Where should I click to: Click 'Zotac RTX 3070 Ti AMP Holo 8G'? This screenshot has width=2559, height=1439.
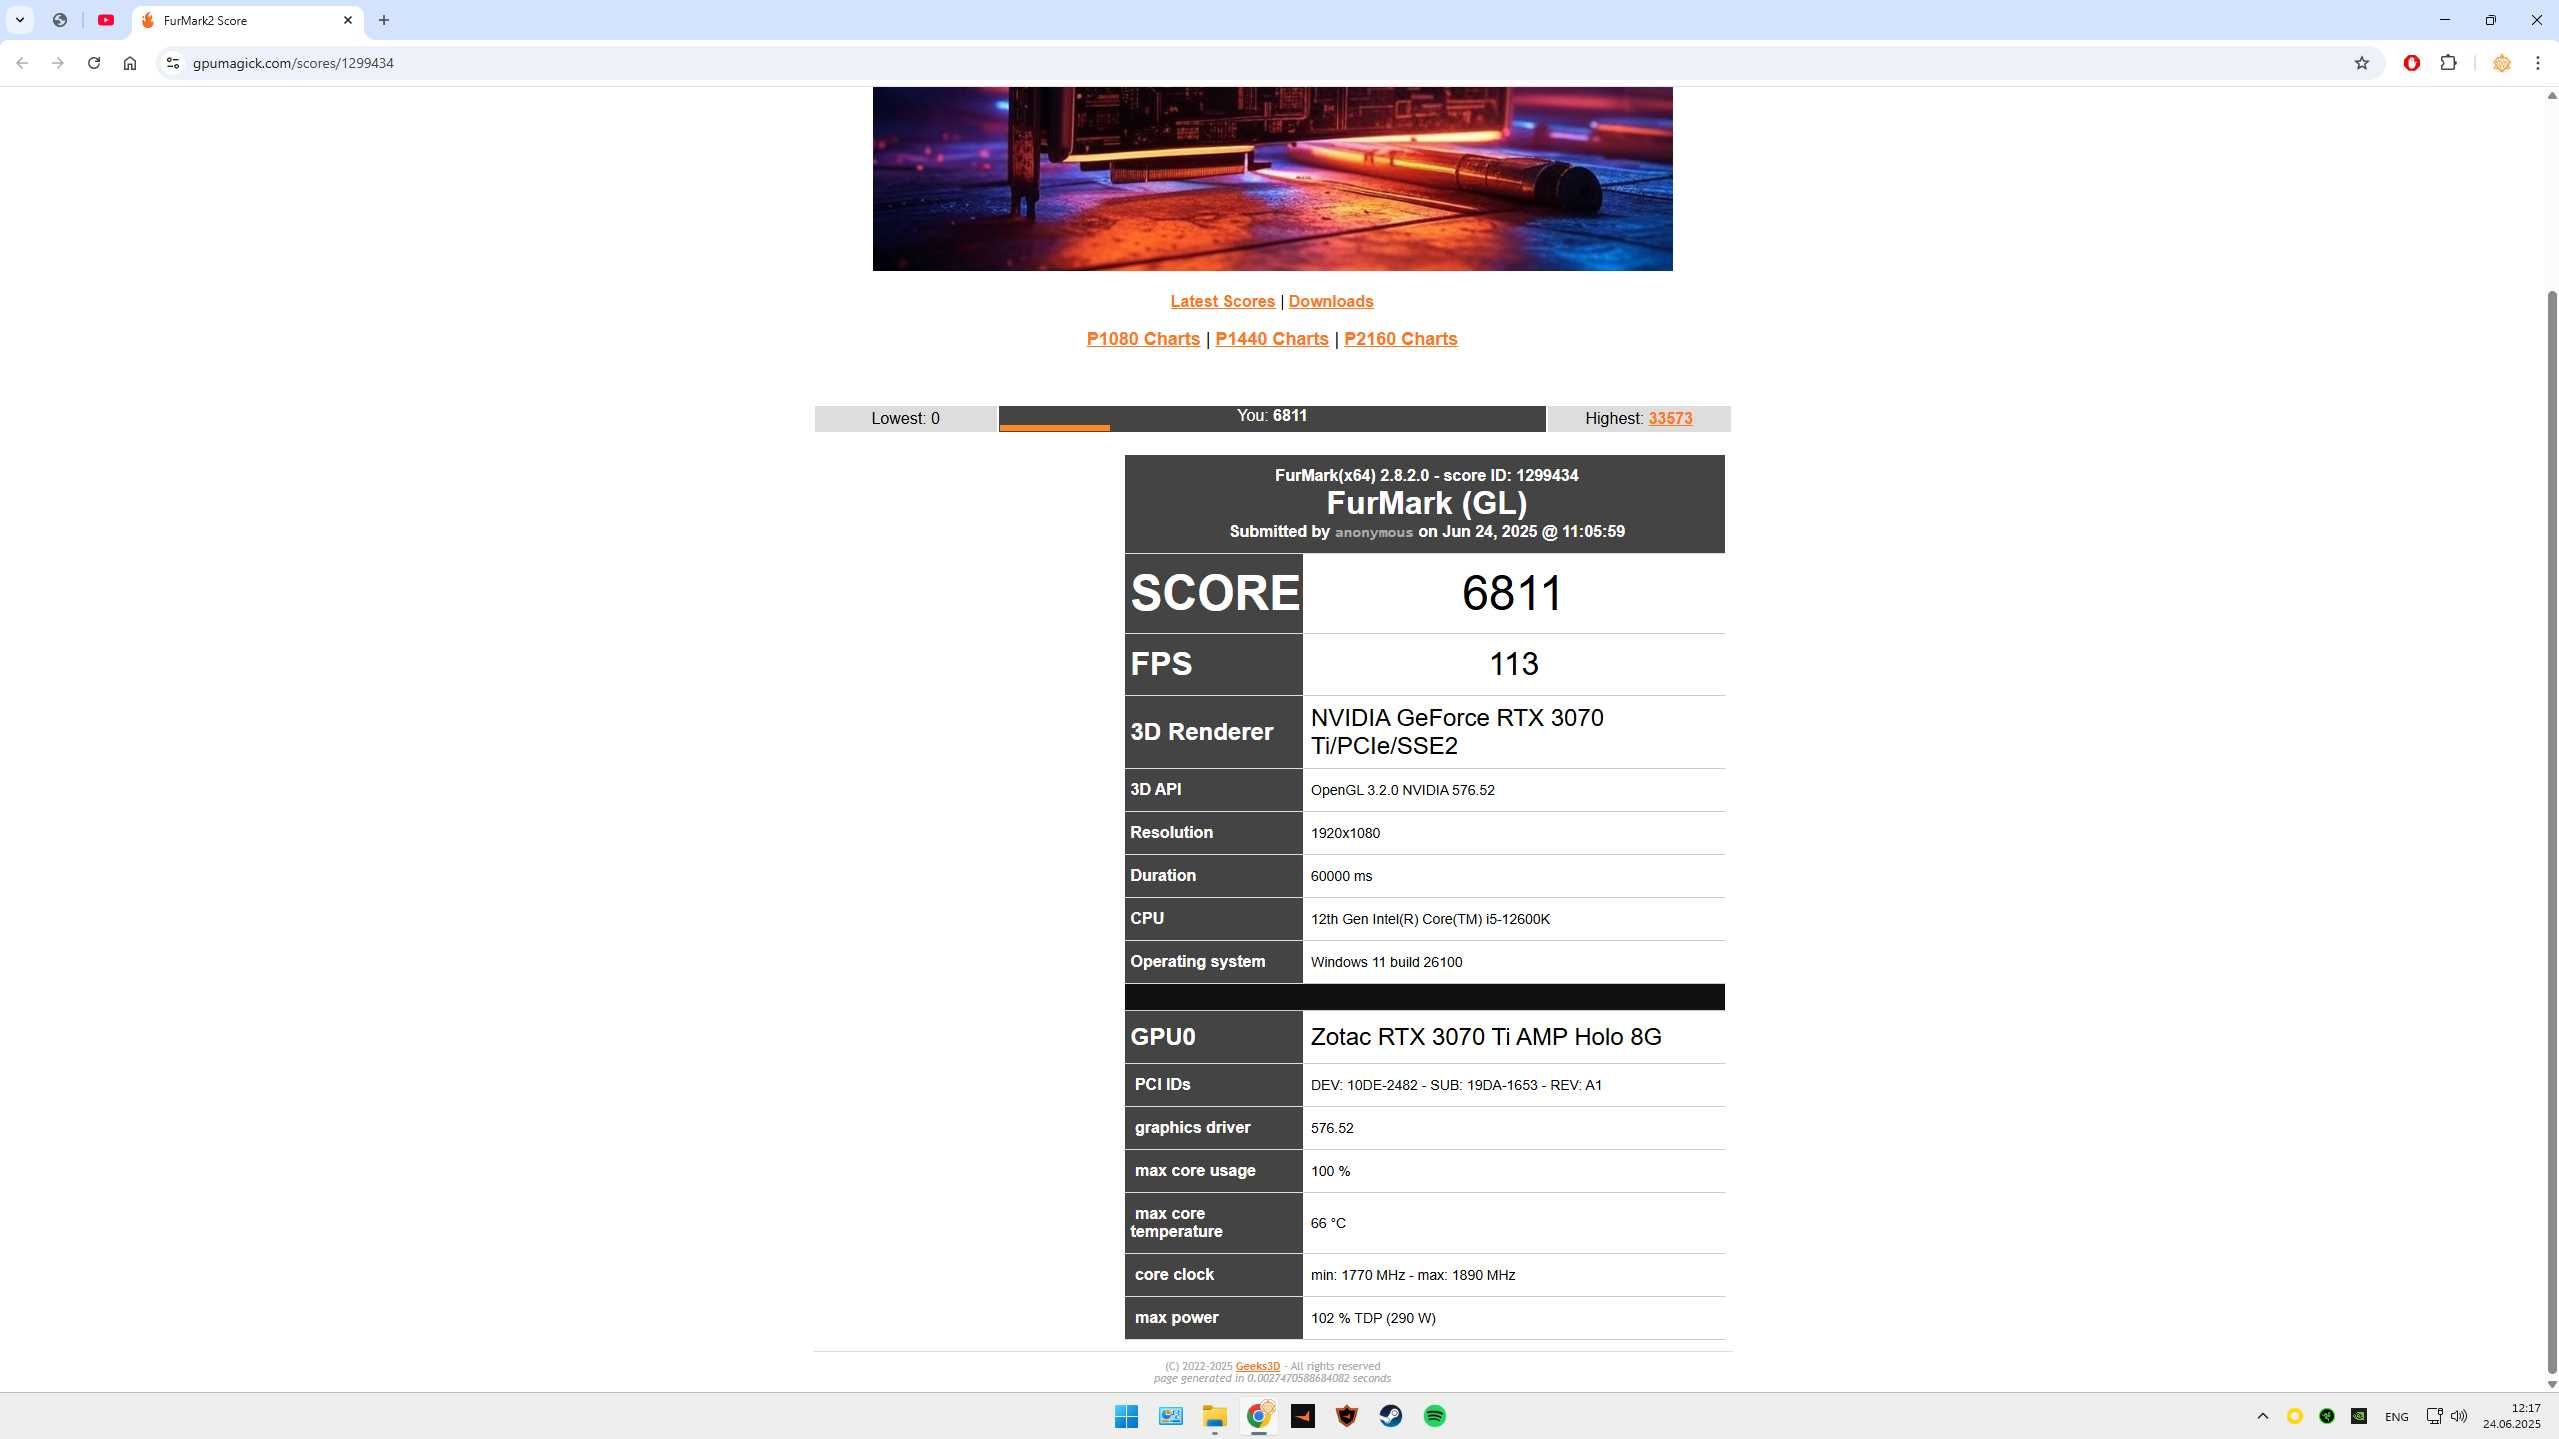[1486, 1037]
